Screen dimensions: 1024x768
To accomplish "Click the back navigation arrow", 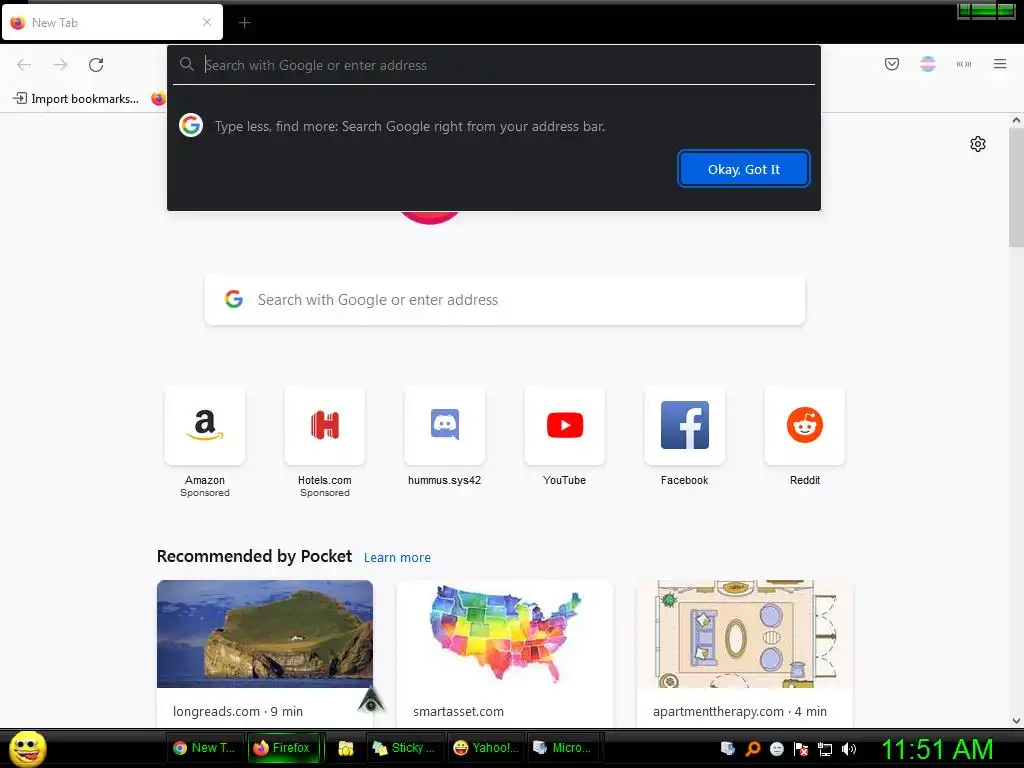I will pos(24,65).
